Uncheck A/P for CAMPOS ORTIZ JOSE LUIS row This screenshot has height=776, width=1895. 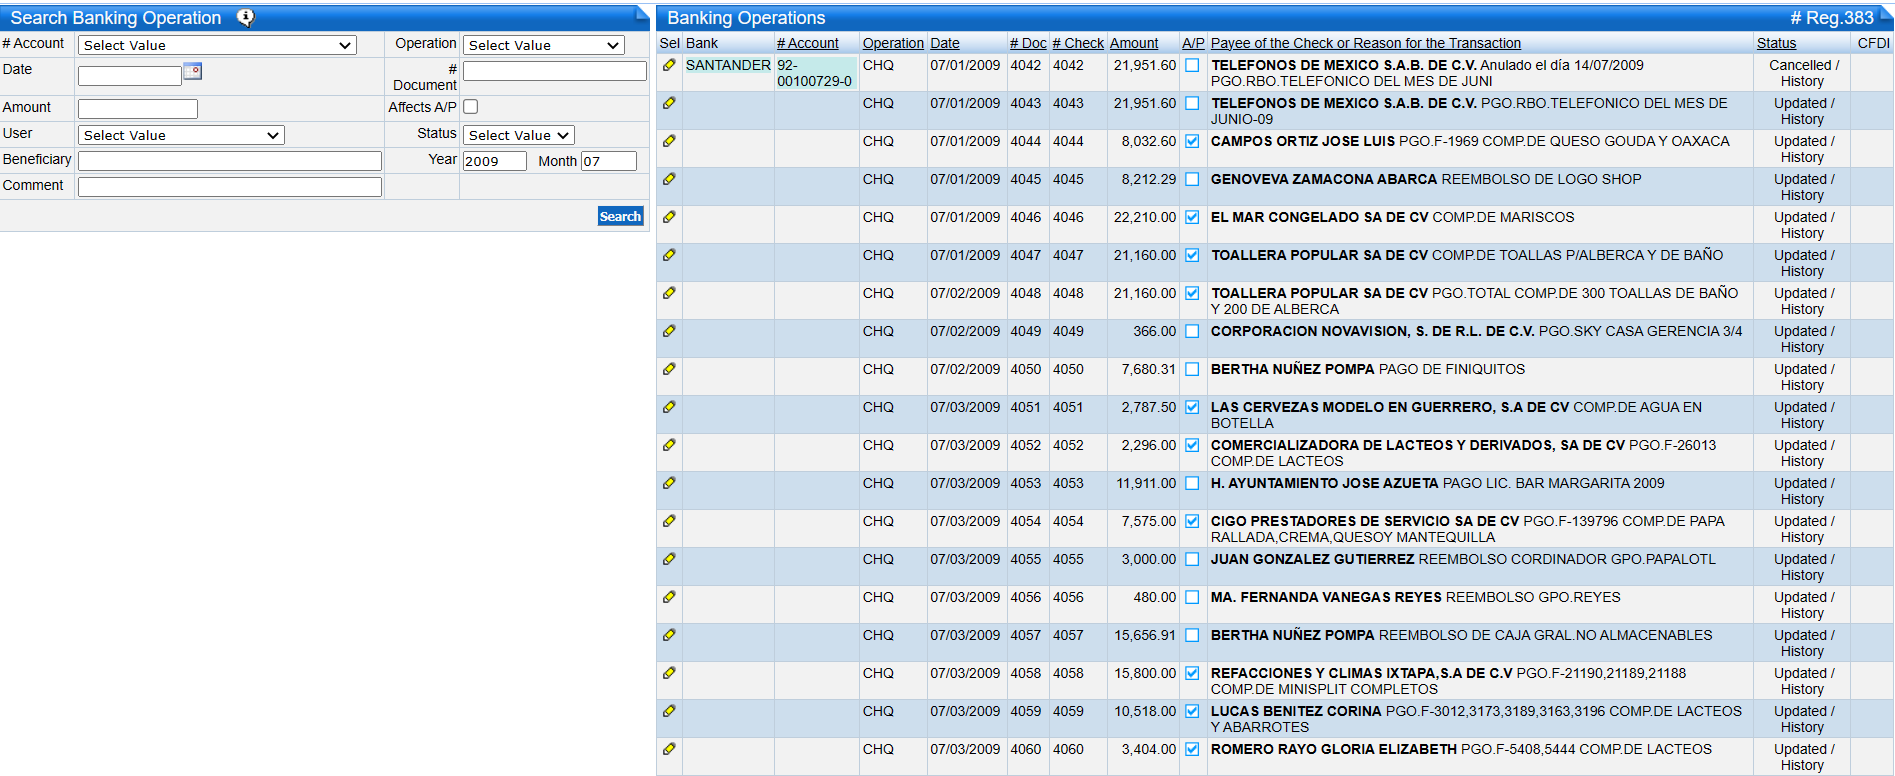point(1192,141)
